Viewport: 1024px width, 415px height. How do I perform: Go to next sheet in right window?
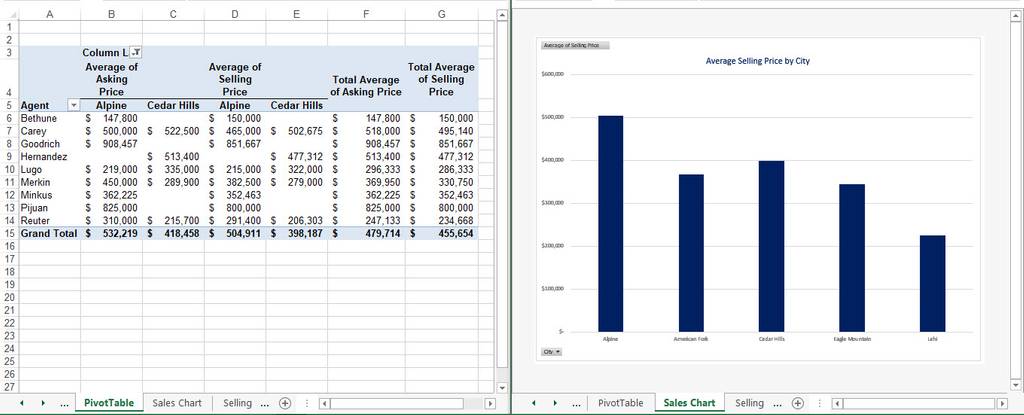click(556, 403)
